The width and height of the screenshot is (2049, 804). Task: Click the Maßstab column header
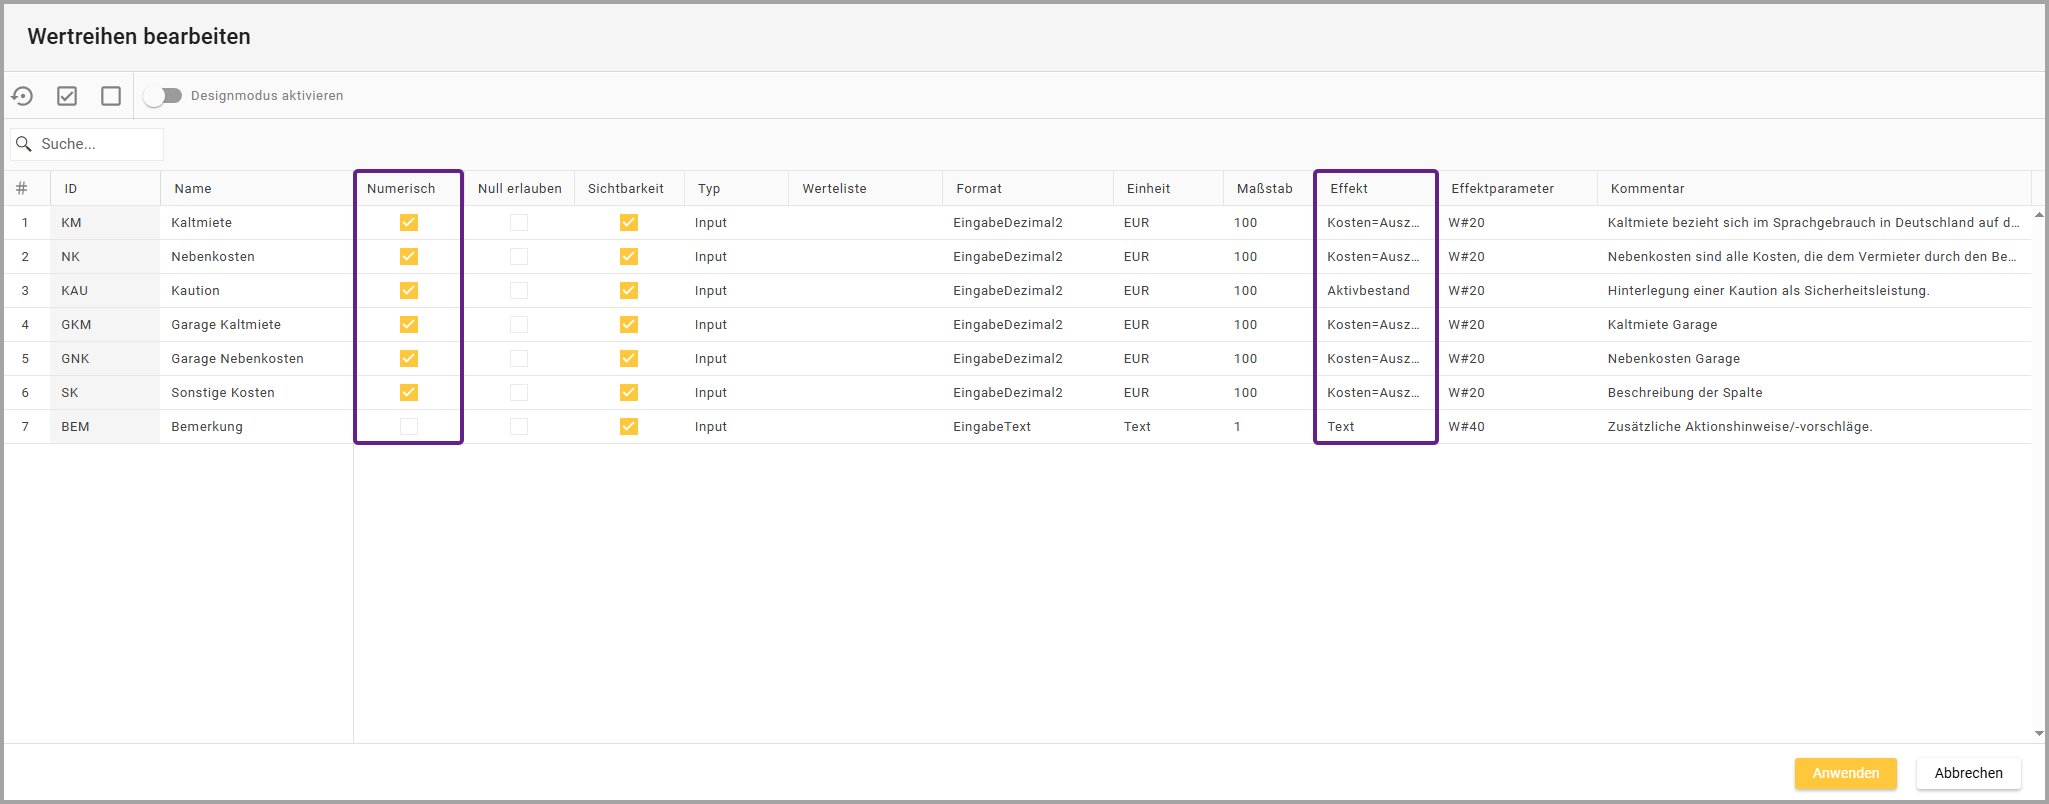coord(1264,189)
